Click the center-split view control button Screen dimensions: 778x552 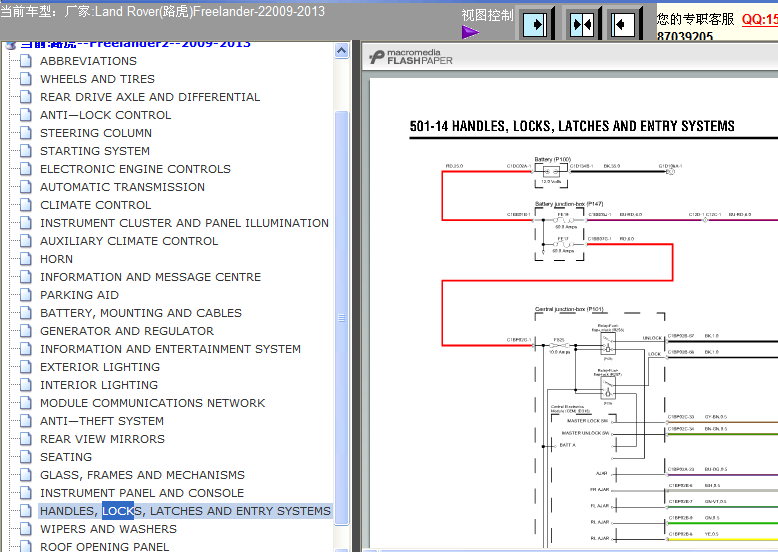582,24
